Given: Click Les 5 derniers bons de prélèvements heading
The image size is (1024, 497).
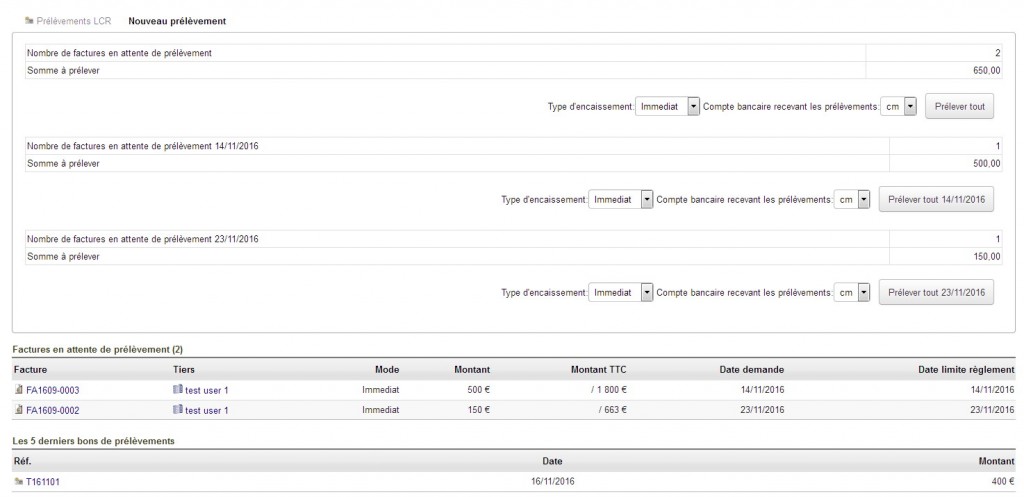Looking at the screenshot, I should pyautogui.click(x=93, y=441).
